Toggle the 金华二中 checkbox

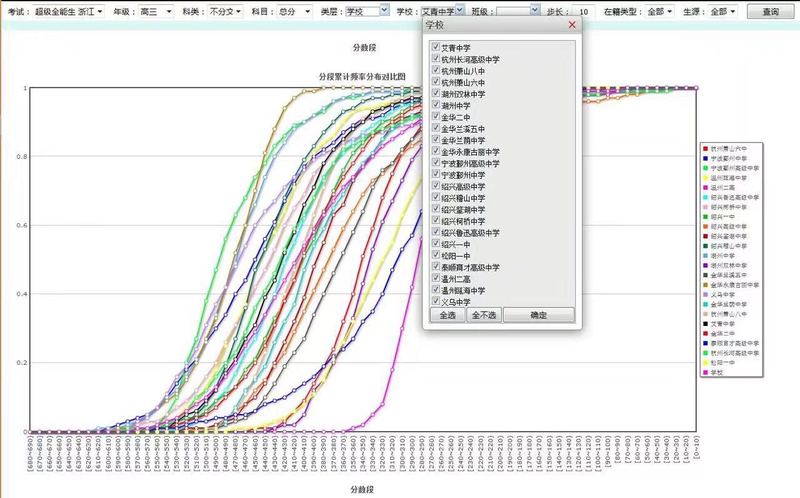tap(435, 117)
